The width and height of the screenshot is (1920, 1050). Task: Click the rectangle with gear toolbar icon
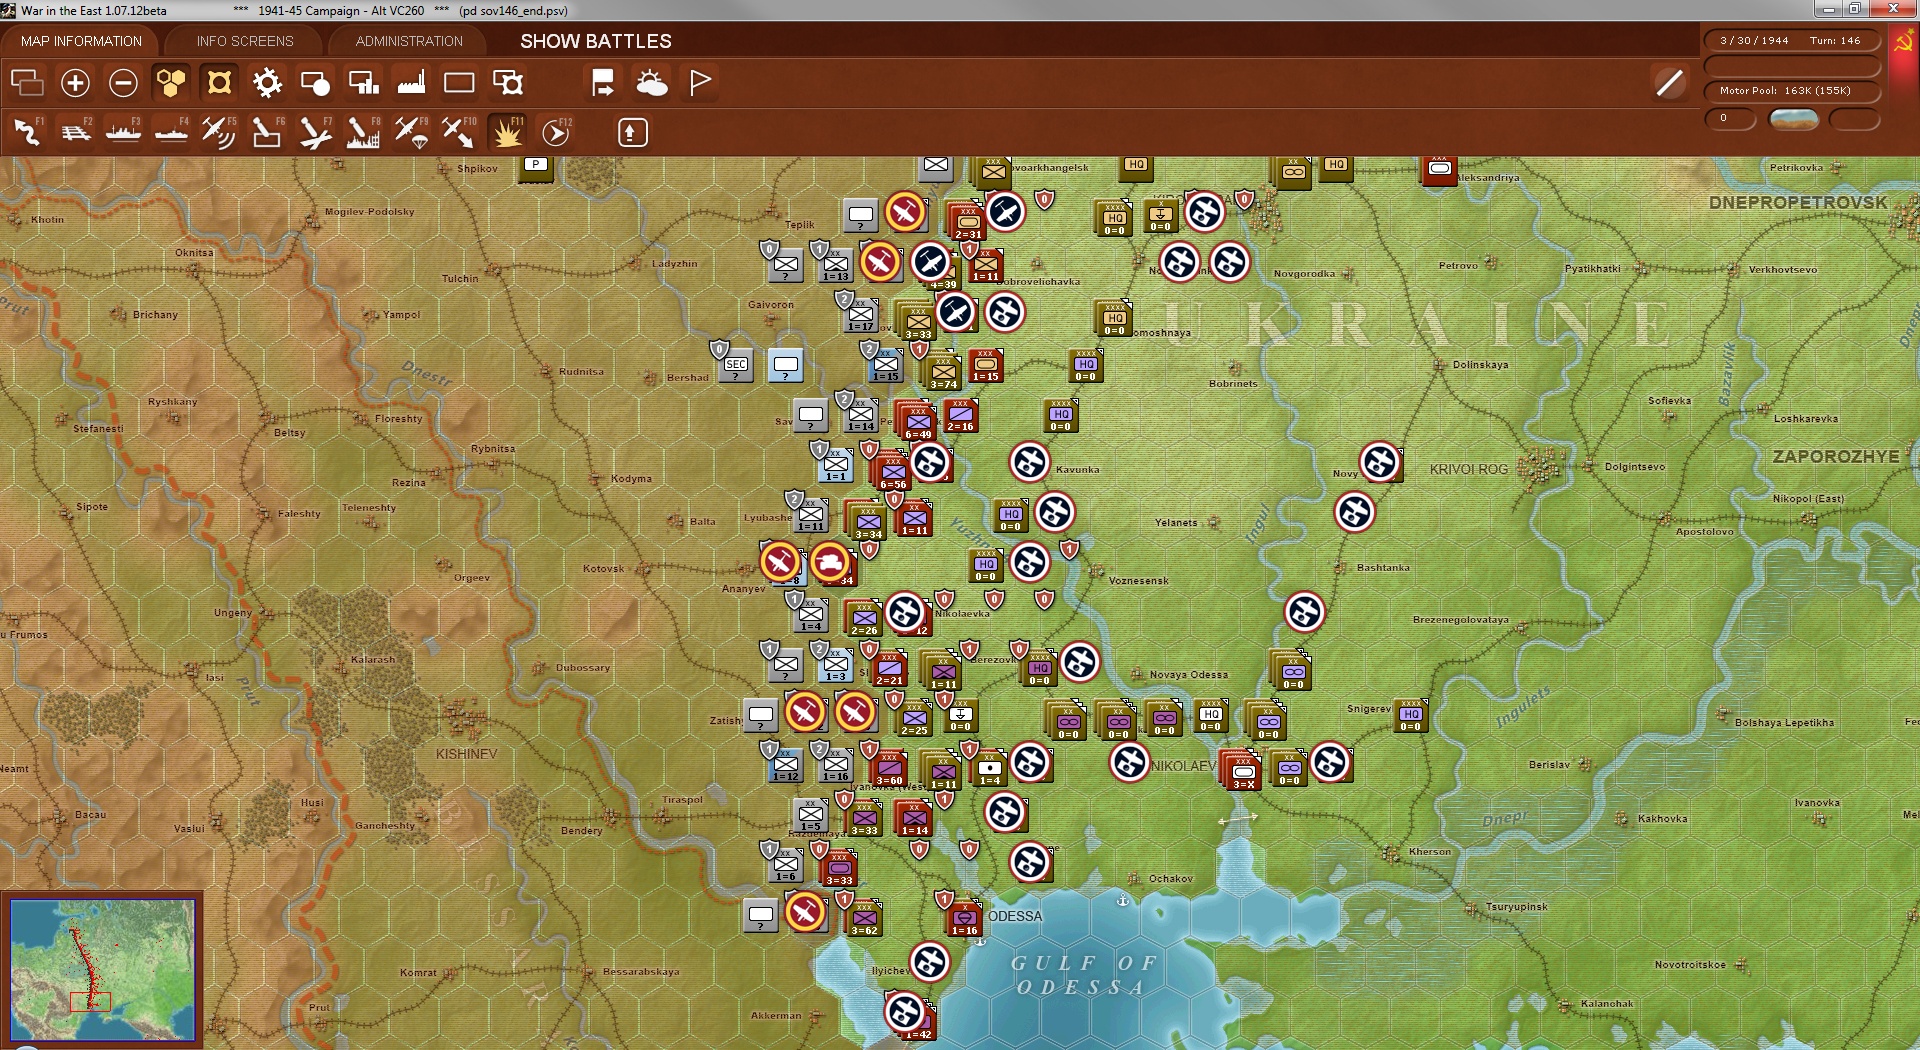coord(508,82)
